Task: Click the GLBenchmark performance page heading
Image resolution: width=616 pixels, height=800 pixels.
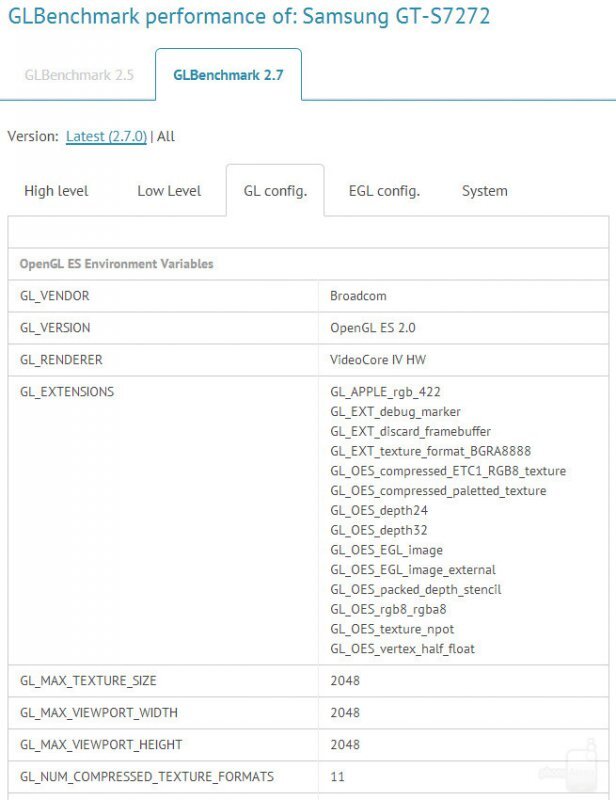Action: click(x=249, y=17)
